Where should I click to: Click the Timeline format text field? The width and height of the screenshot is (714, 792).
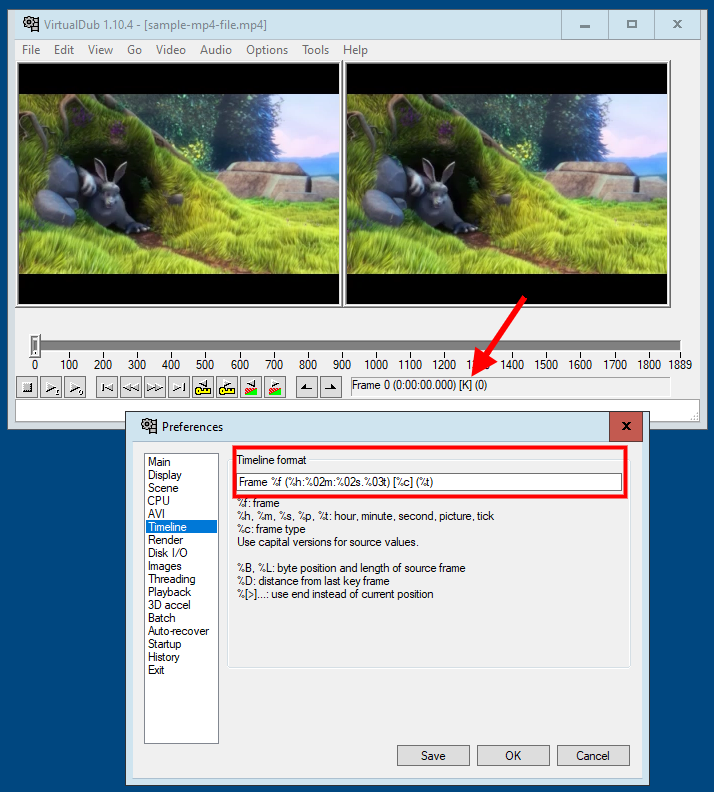[430, 482]
